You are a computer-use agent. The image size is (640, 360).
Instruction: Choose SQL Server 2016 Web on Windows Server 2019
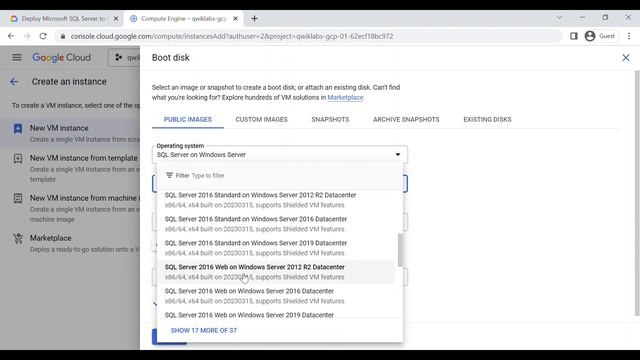(276, 314)
